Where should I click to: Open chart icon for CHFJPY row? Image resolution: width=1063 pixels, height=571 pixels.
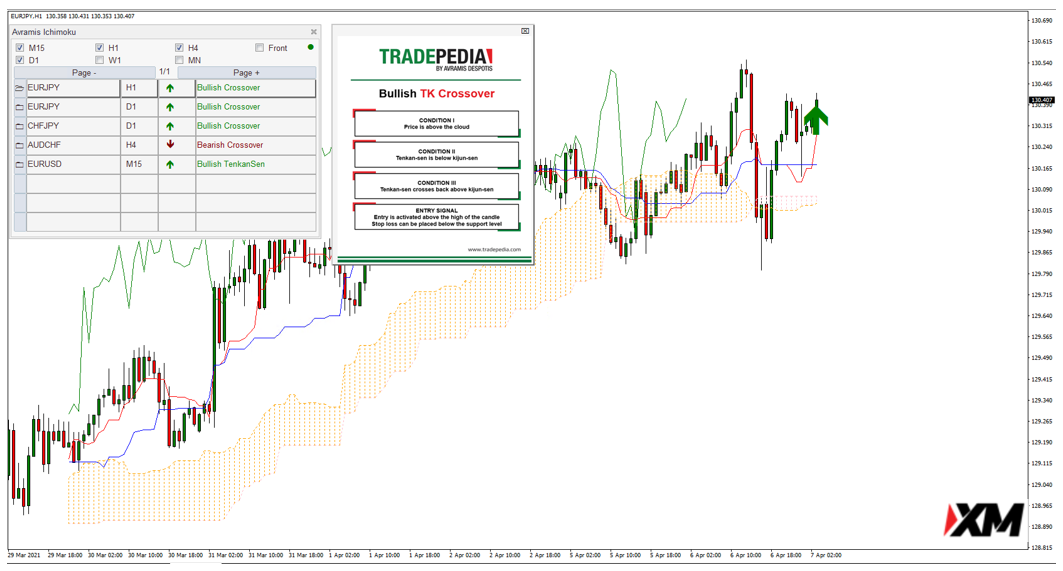point(20,126)
